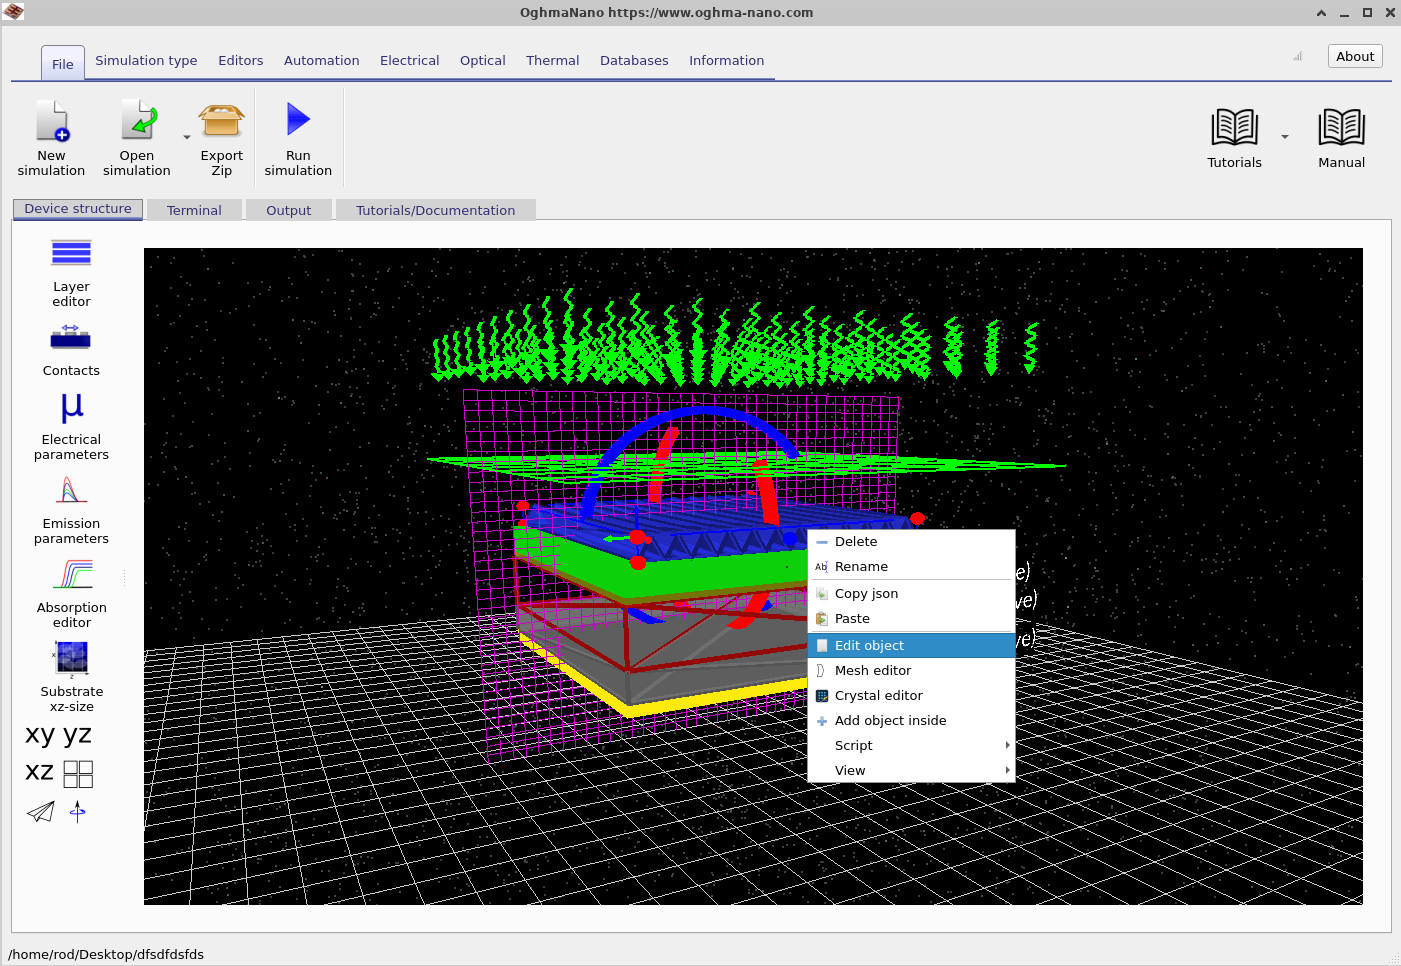Image resolution: width=1401 pixels, height=966 pixels.
Task: Open the Manual book icon
Action: 1341,127
